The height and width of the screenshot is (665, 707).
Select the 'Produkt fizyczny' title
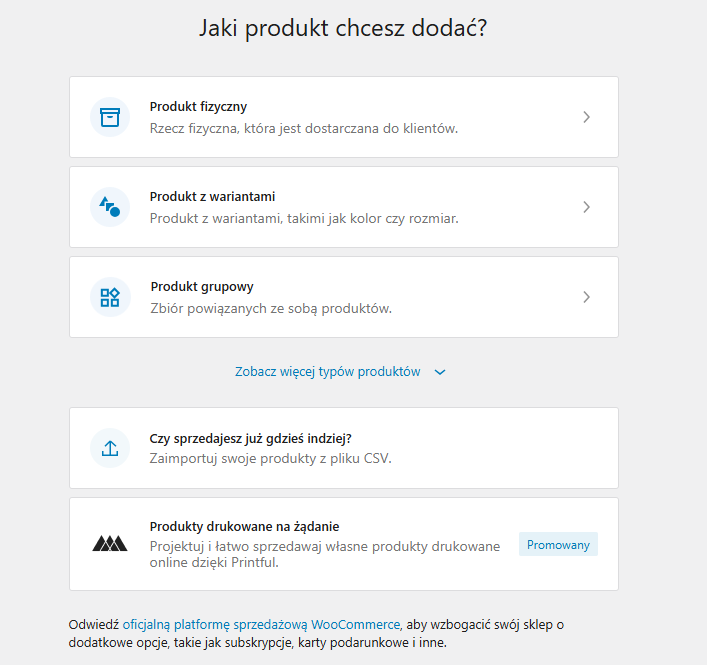(198, 107)
